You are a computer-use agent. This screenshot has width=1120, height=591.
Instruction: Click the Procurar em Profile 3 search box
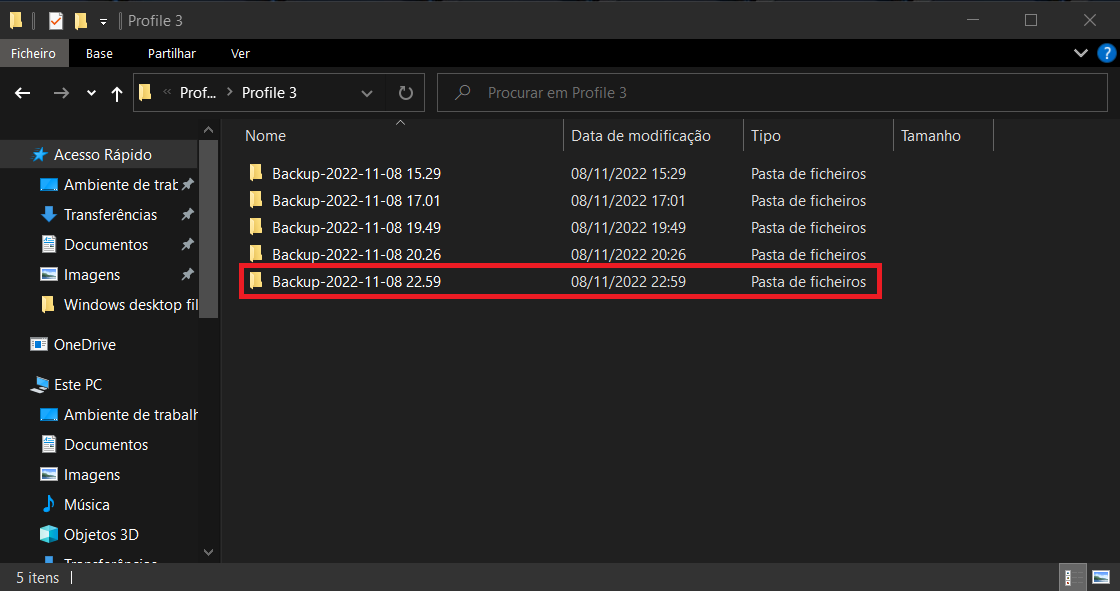click(x=780, y=93)
